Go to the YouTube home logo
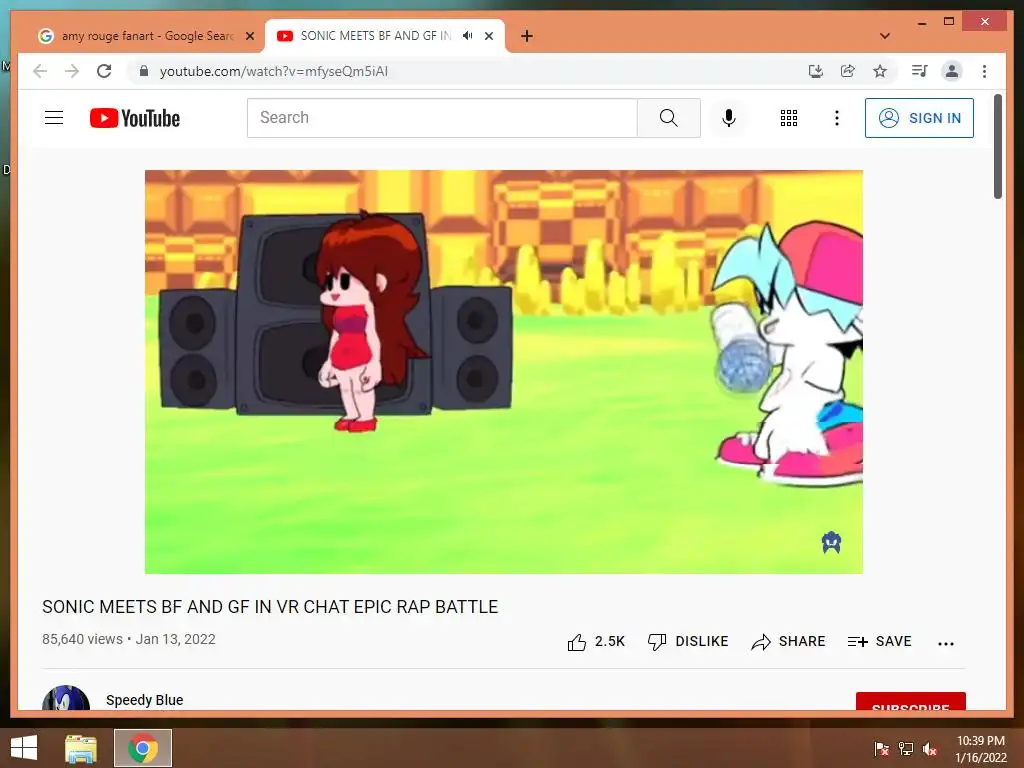The width and height of the screenshot is (1024, 768). [x=135, y=118]
